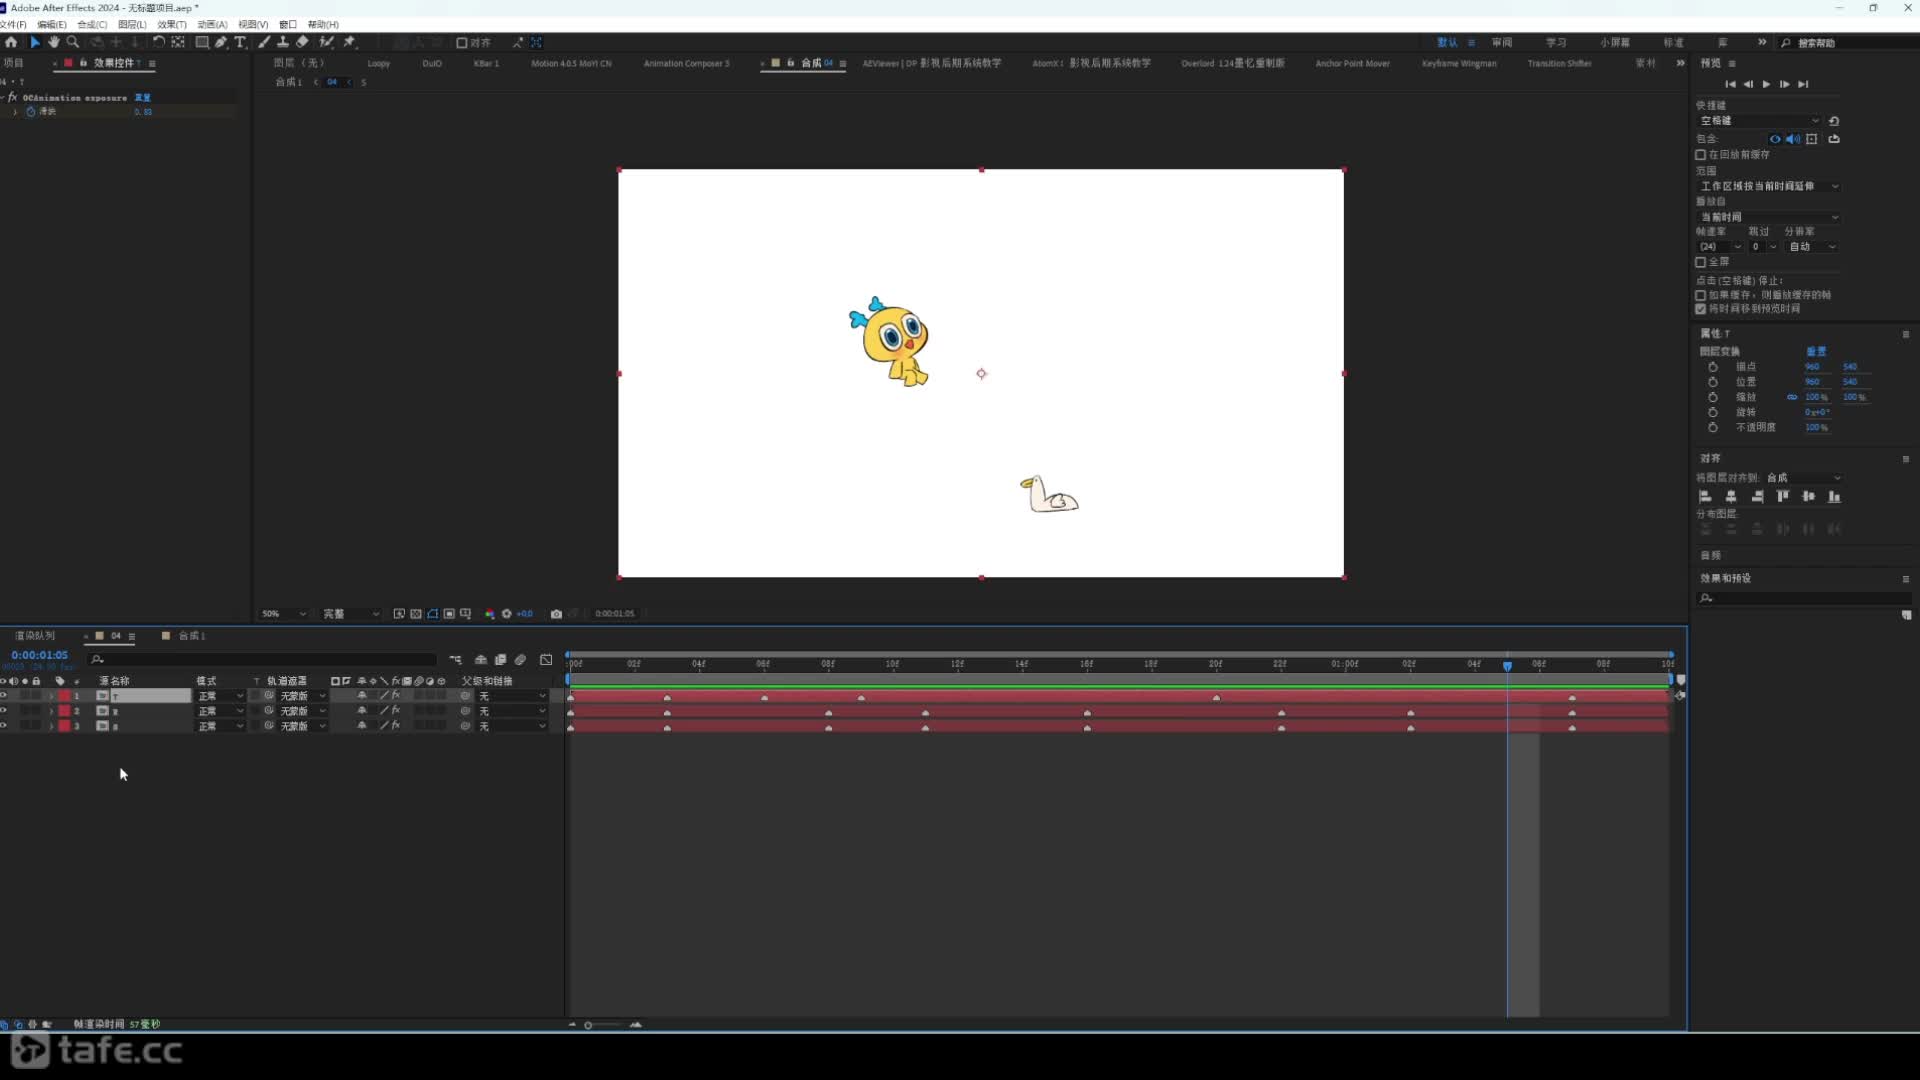Go to the Home screen icon
1920x1080 pixels.
[11, 42]
